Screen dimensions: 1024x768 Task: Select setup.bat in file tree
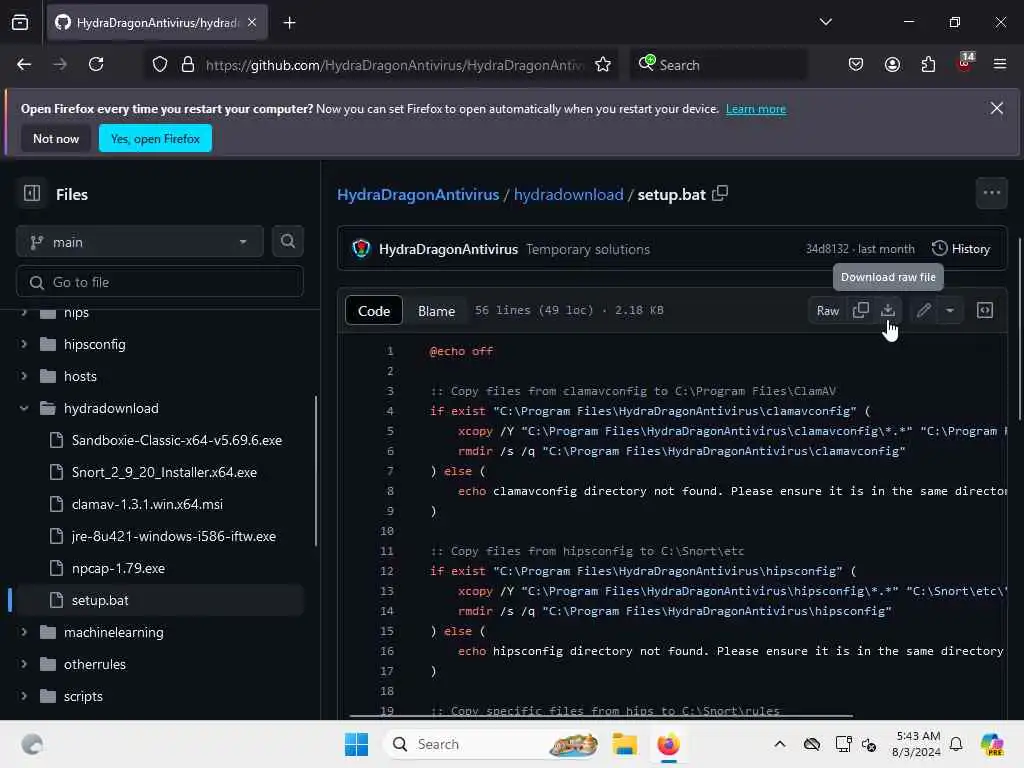[x=160, y=600]
